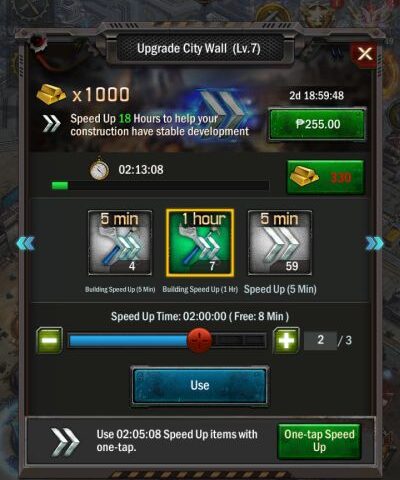Decrease item quantity with minus button
Viewport: 400px width, 480px height.
[49, 340]
